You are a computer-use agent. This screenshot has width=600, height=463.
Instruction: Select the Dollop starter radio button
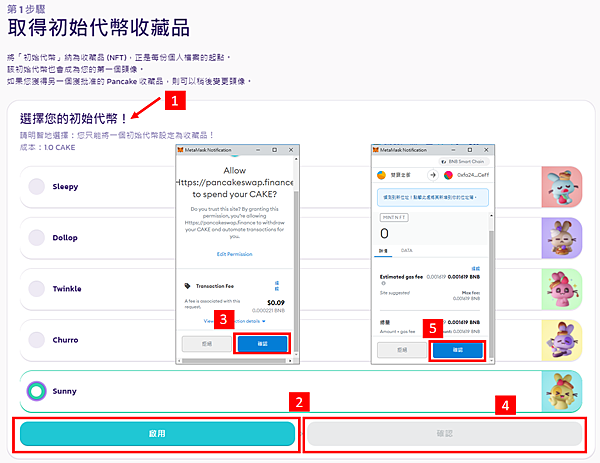[x=37, y=238]
